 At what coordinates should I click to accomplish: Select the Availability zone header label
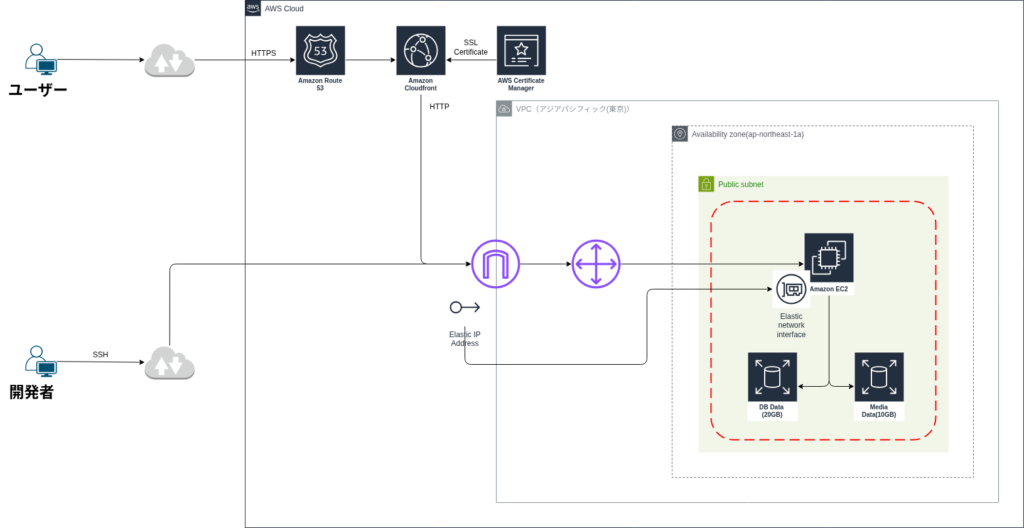click(747, 134)
